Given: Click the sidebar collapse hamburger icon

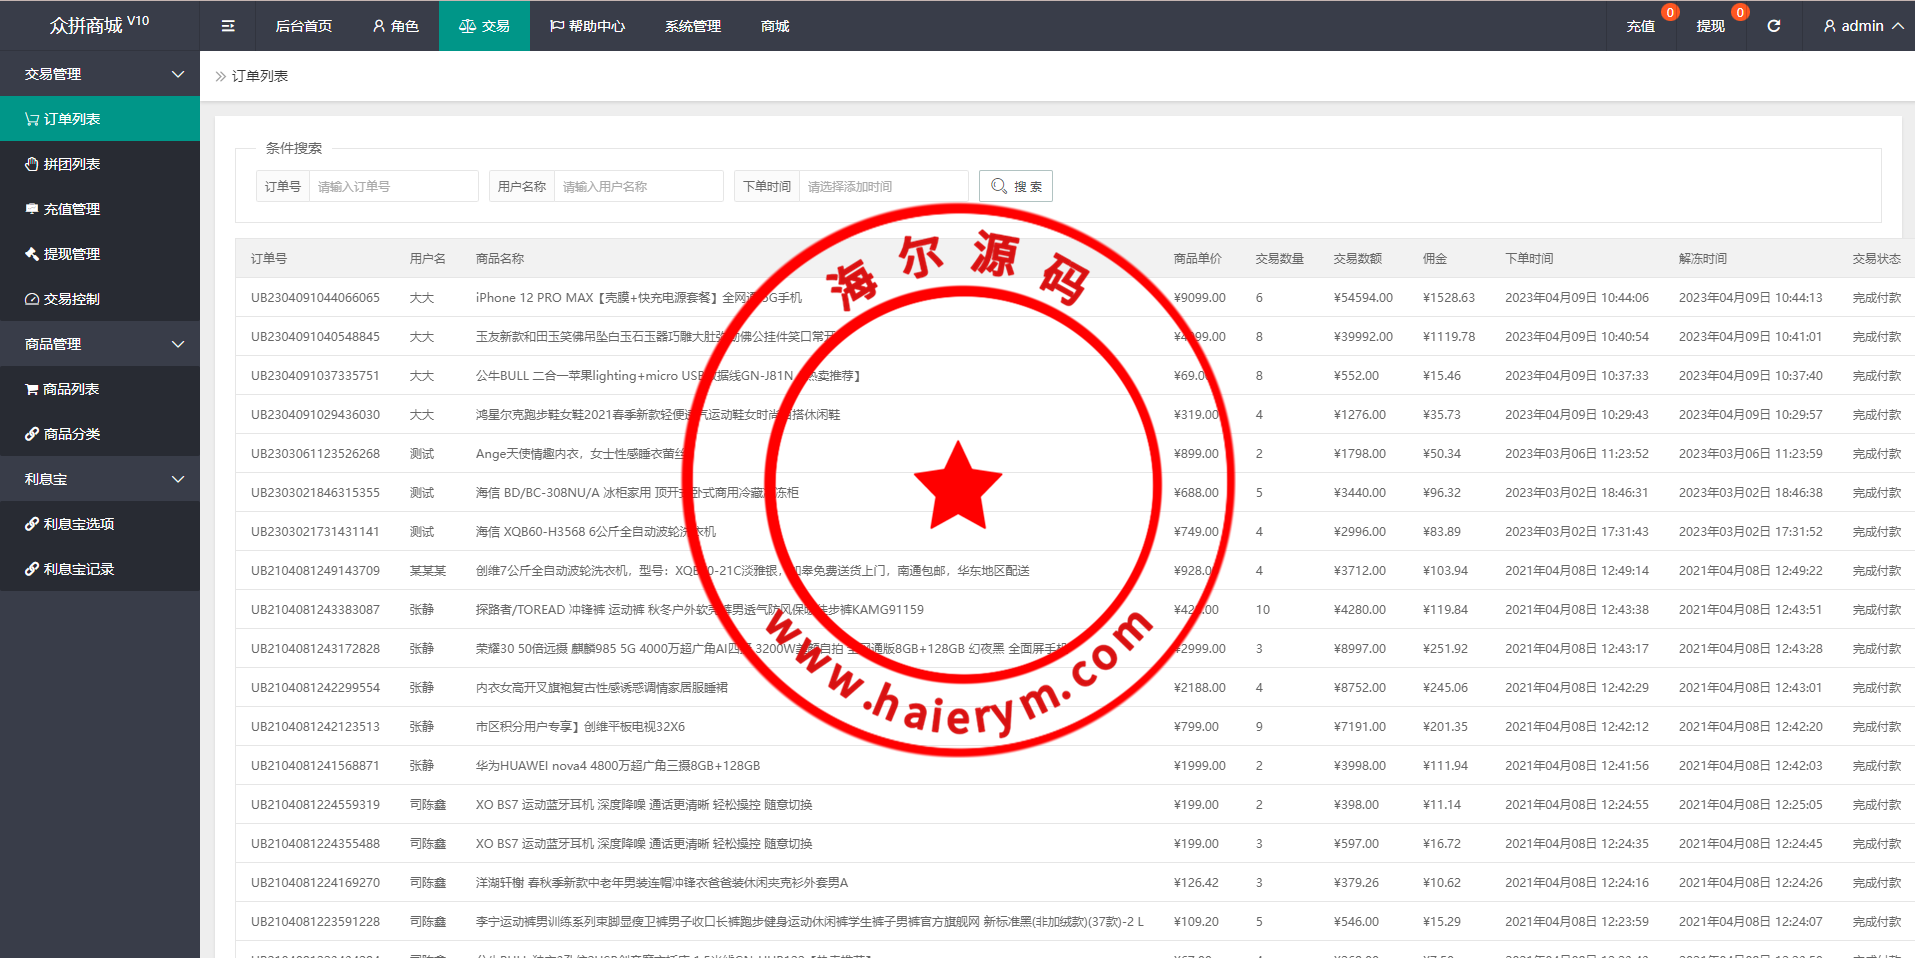Looking at the screenshot, I should (x=228, y=26).
